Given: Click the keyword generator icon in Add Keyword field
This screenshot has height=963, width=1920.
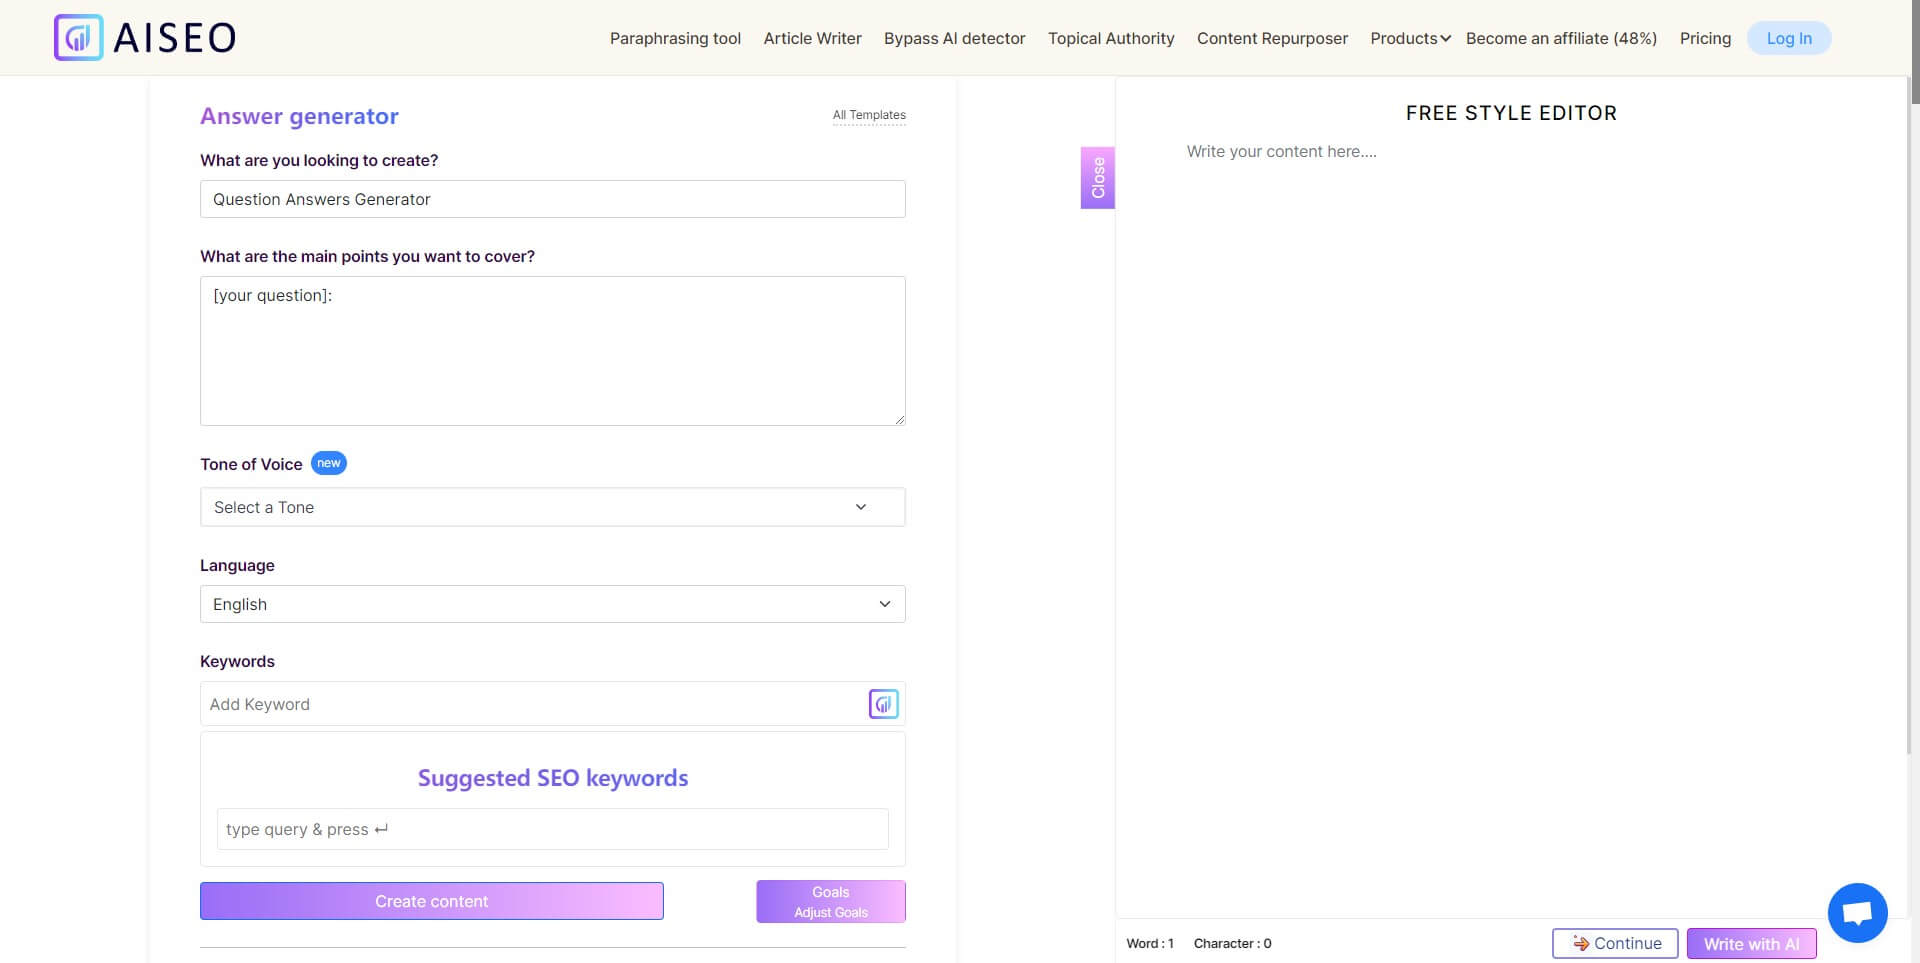Looking at the screenshot, I should tap(883, 704).
